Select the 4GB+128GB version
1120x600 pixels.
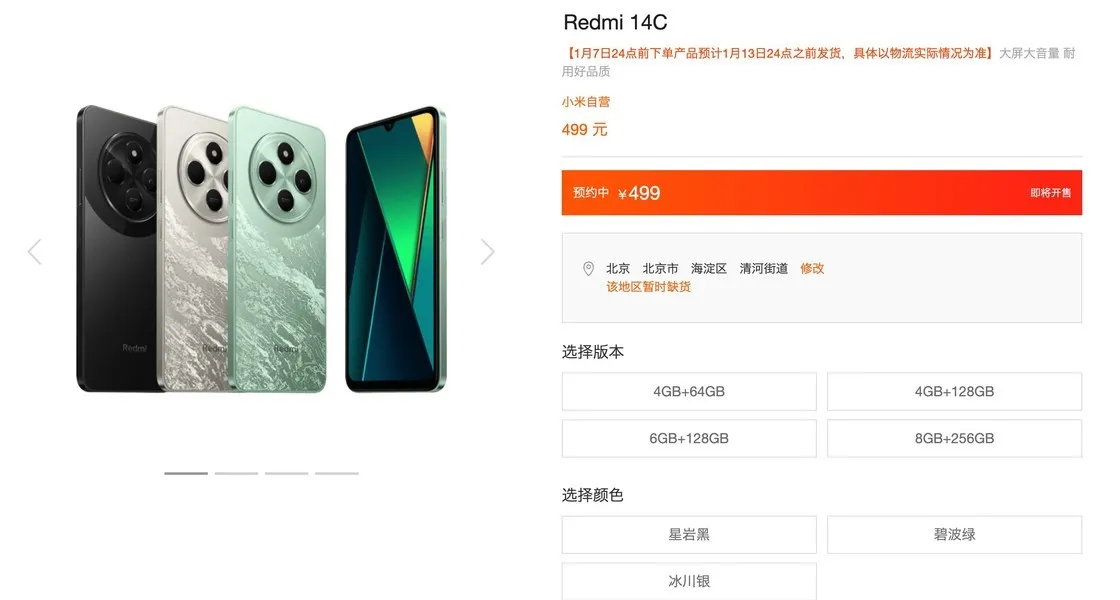coord(954,391)
